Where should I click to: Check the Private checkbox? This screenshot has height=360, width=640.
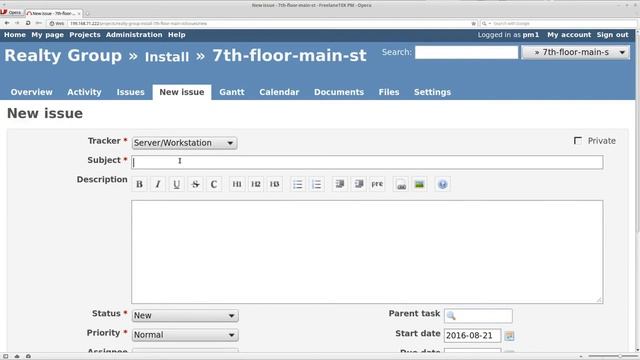tap(578, 140)
